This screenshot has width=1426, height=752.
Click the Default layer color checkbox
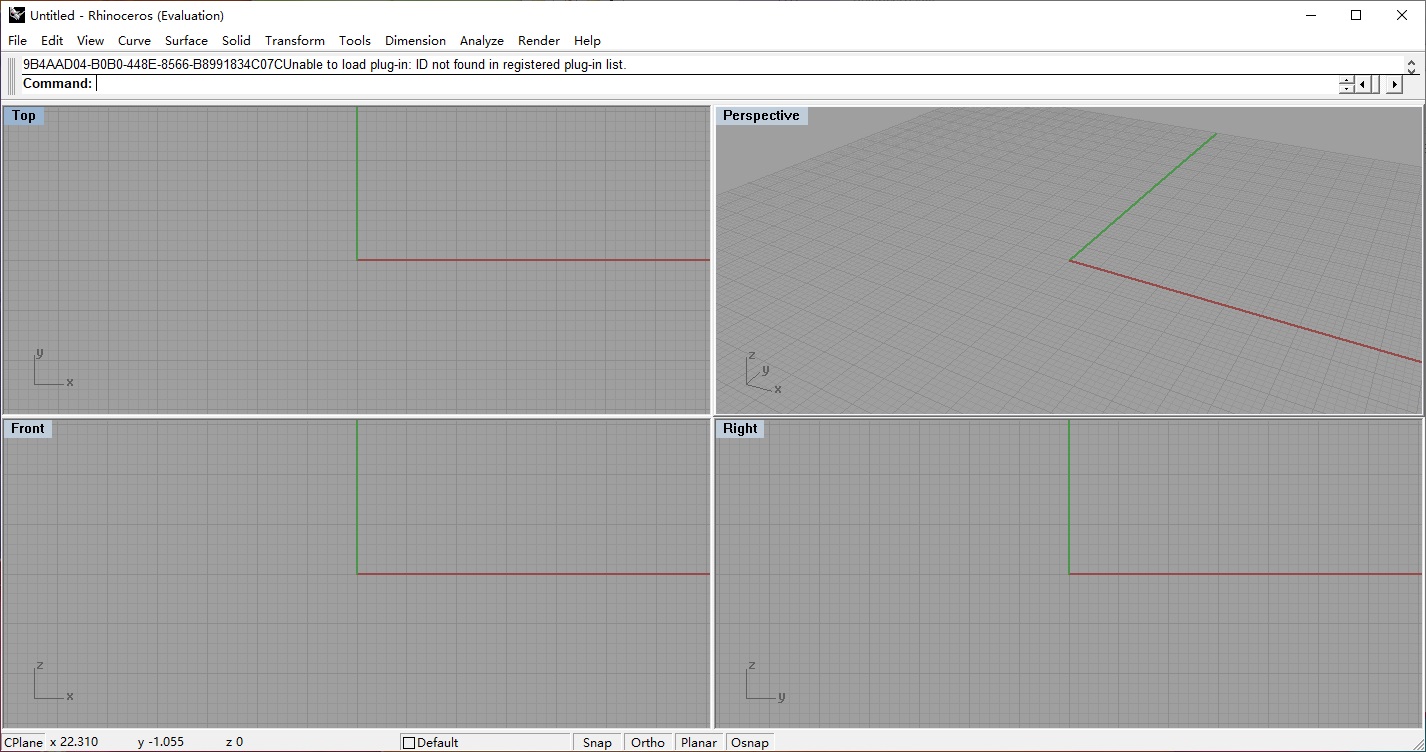408,743
